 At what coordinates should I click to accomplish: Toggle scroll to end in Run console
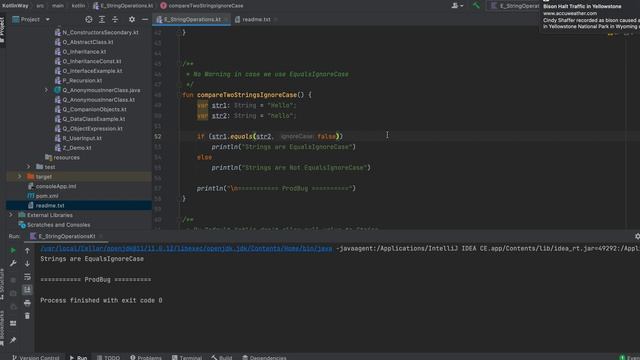[x=27, y=290]
